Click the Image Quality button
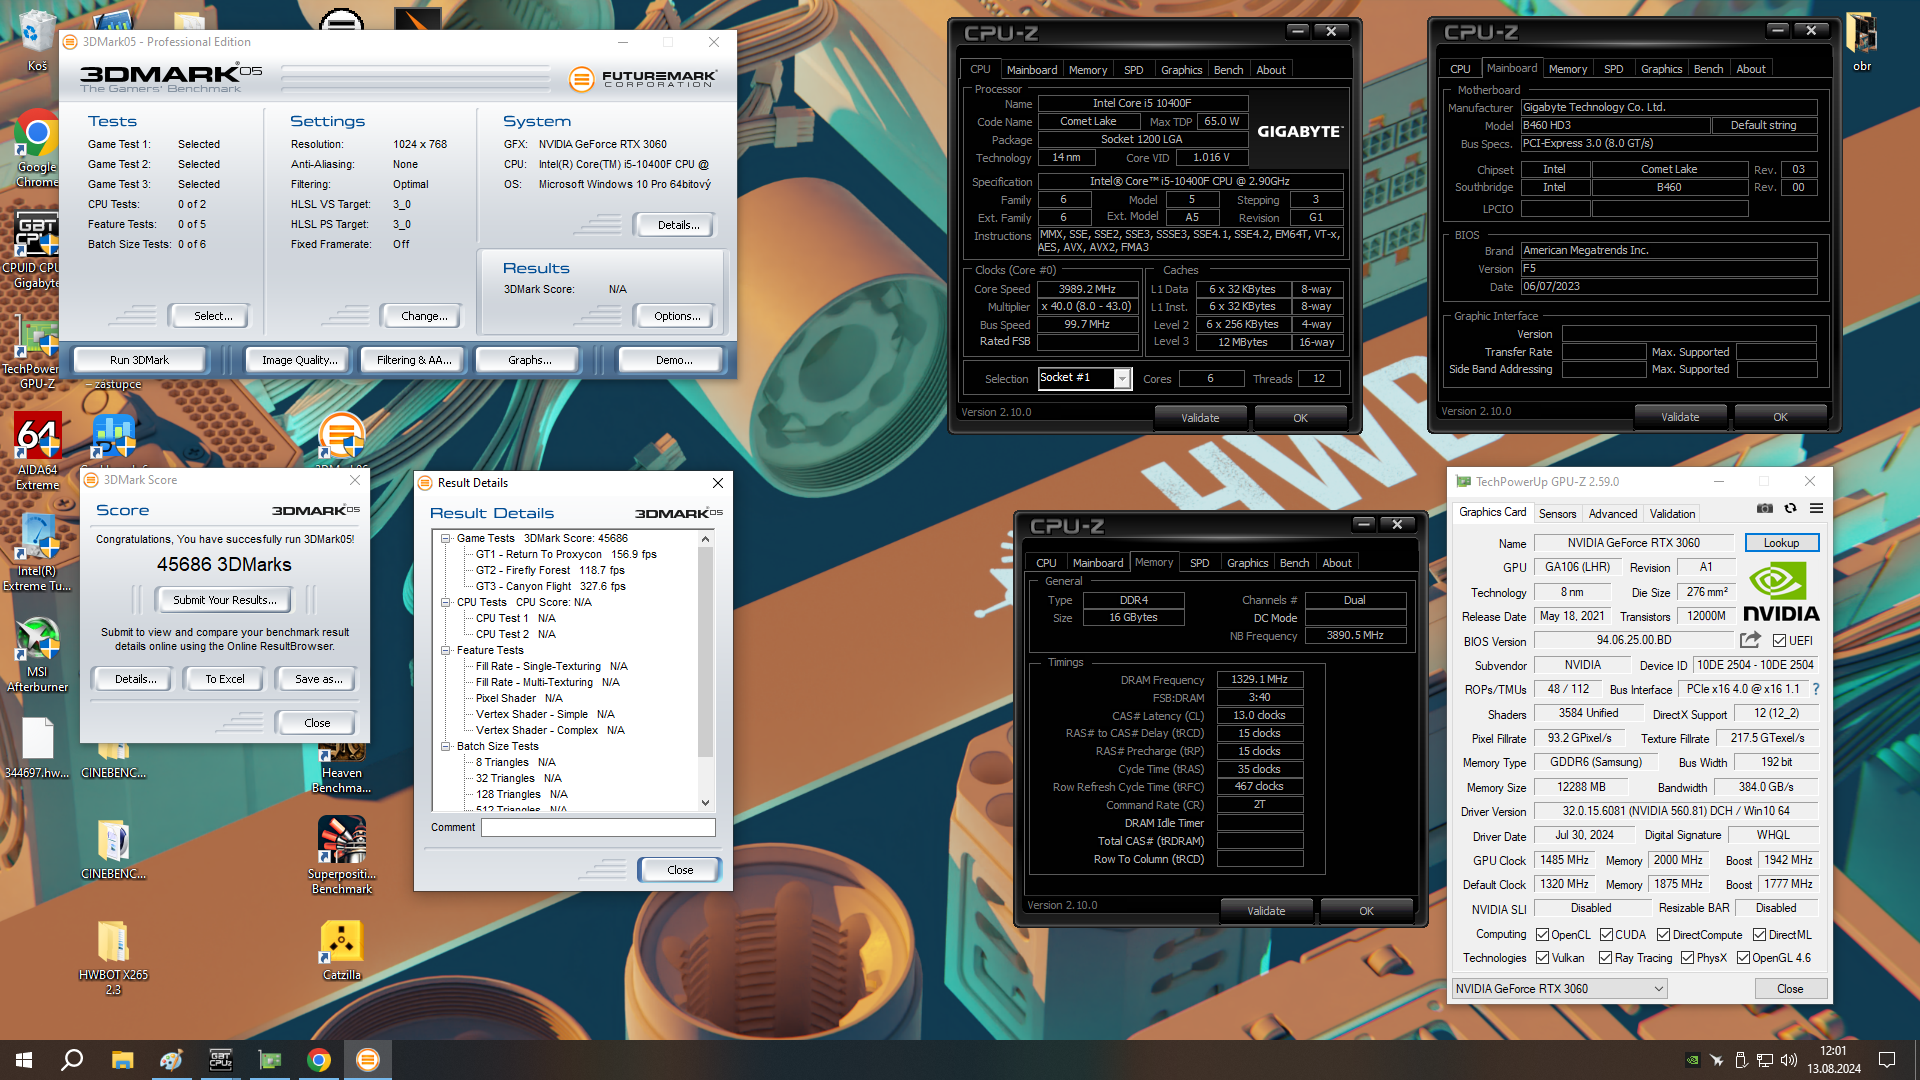The height and width of the screenshot is (1080, 1920). (x=300, y=360)
